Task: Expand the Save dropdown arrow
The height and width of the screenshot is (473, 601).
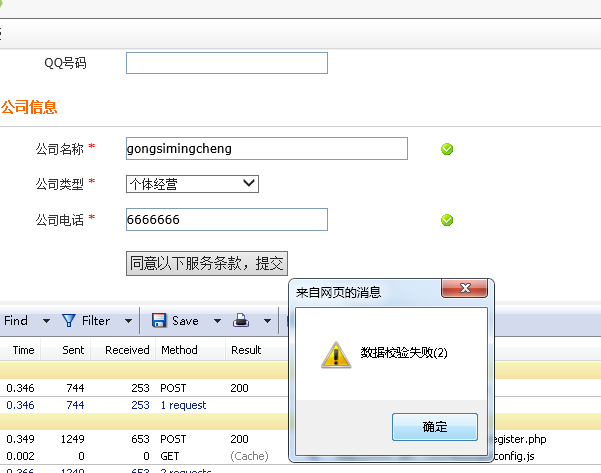Action: pyautogui.click(x=217, y=321)
